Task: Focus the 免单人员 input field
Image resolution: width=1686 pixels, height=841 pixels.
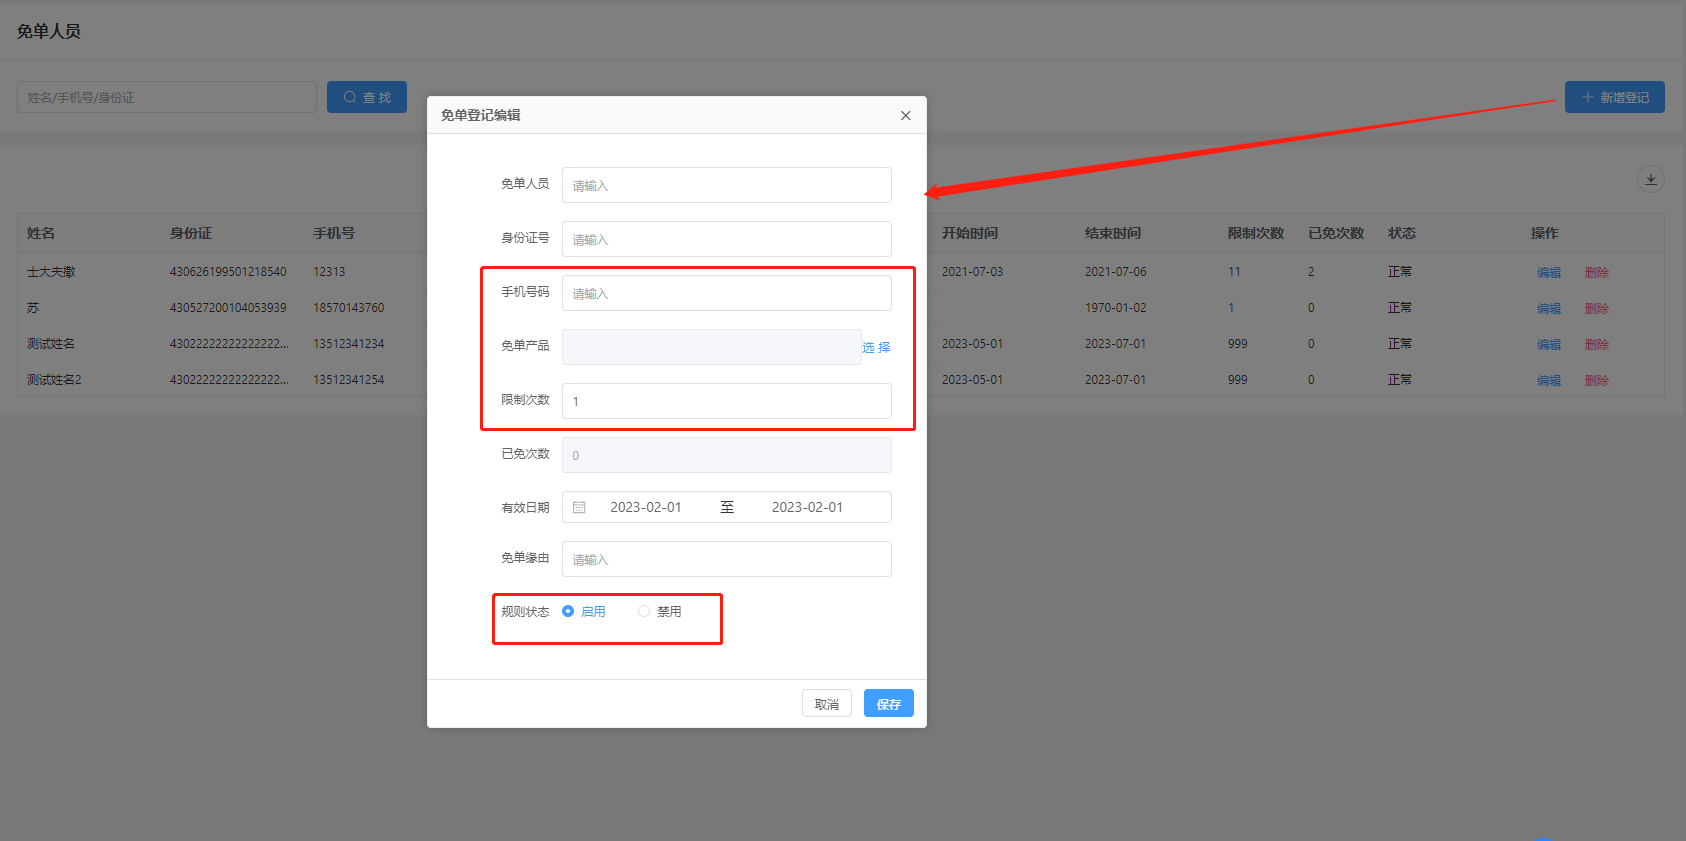Action: [x=726, y=185]
